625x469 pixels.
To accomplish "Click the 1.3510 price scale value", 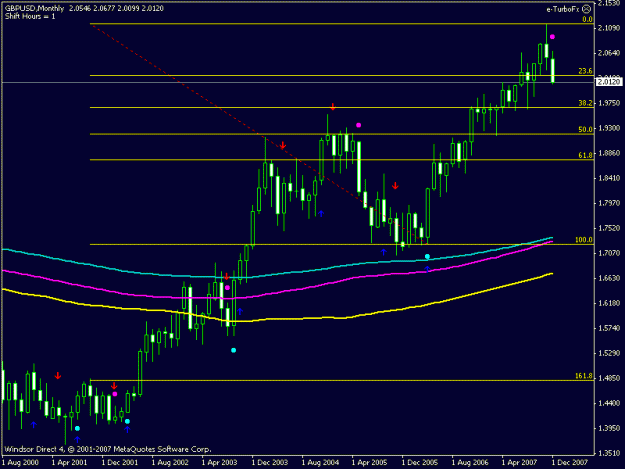I will pyautogui.click(x=609, y=453).
